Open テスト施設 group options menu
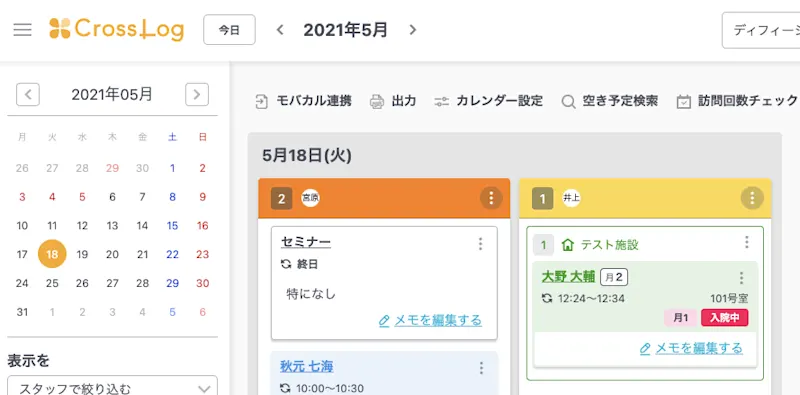Image resolution: width=800 pixels, height=395 pixels. (746, 242)
